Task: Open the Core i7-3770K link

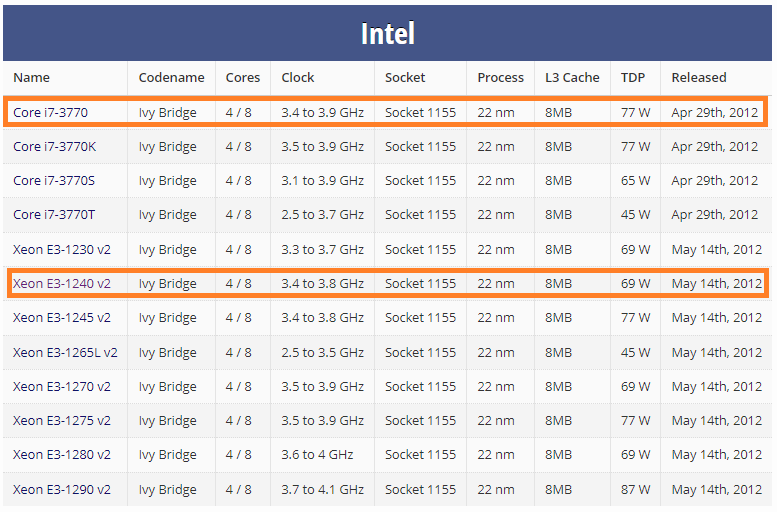Action: pos(54,147)
